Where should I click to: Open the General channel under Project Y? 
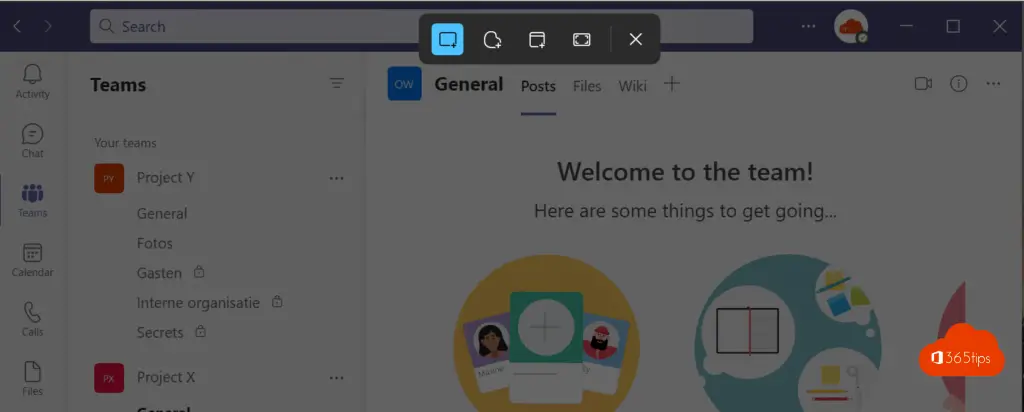(162, 214)
